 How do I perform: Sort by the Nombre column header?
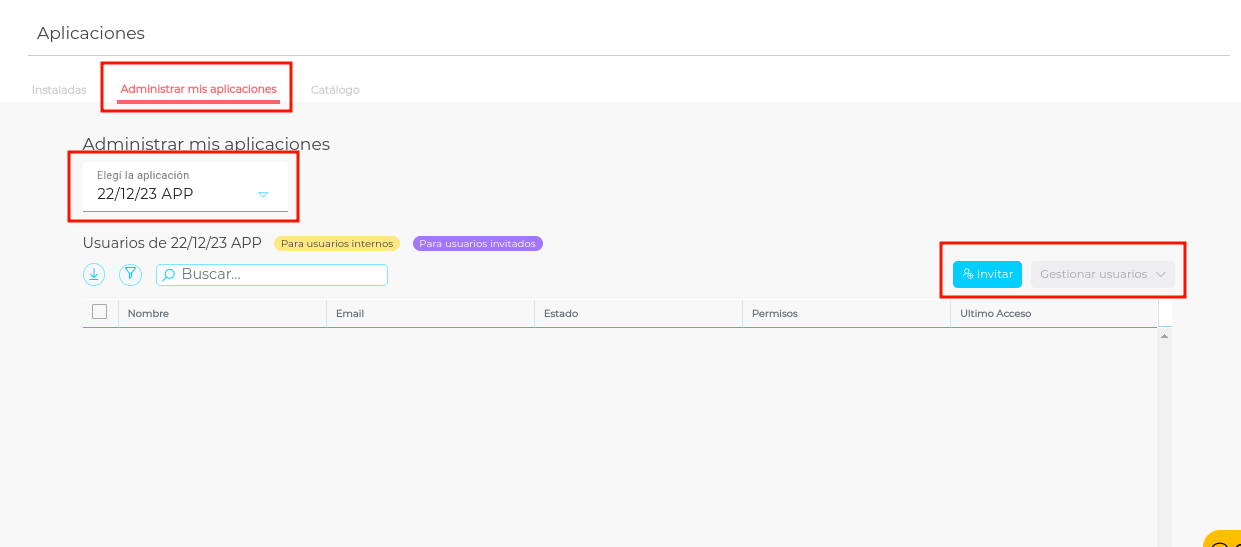click(x=149, y=314)
